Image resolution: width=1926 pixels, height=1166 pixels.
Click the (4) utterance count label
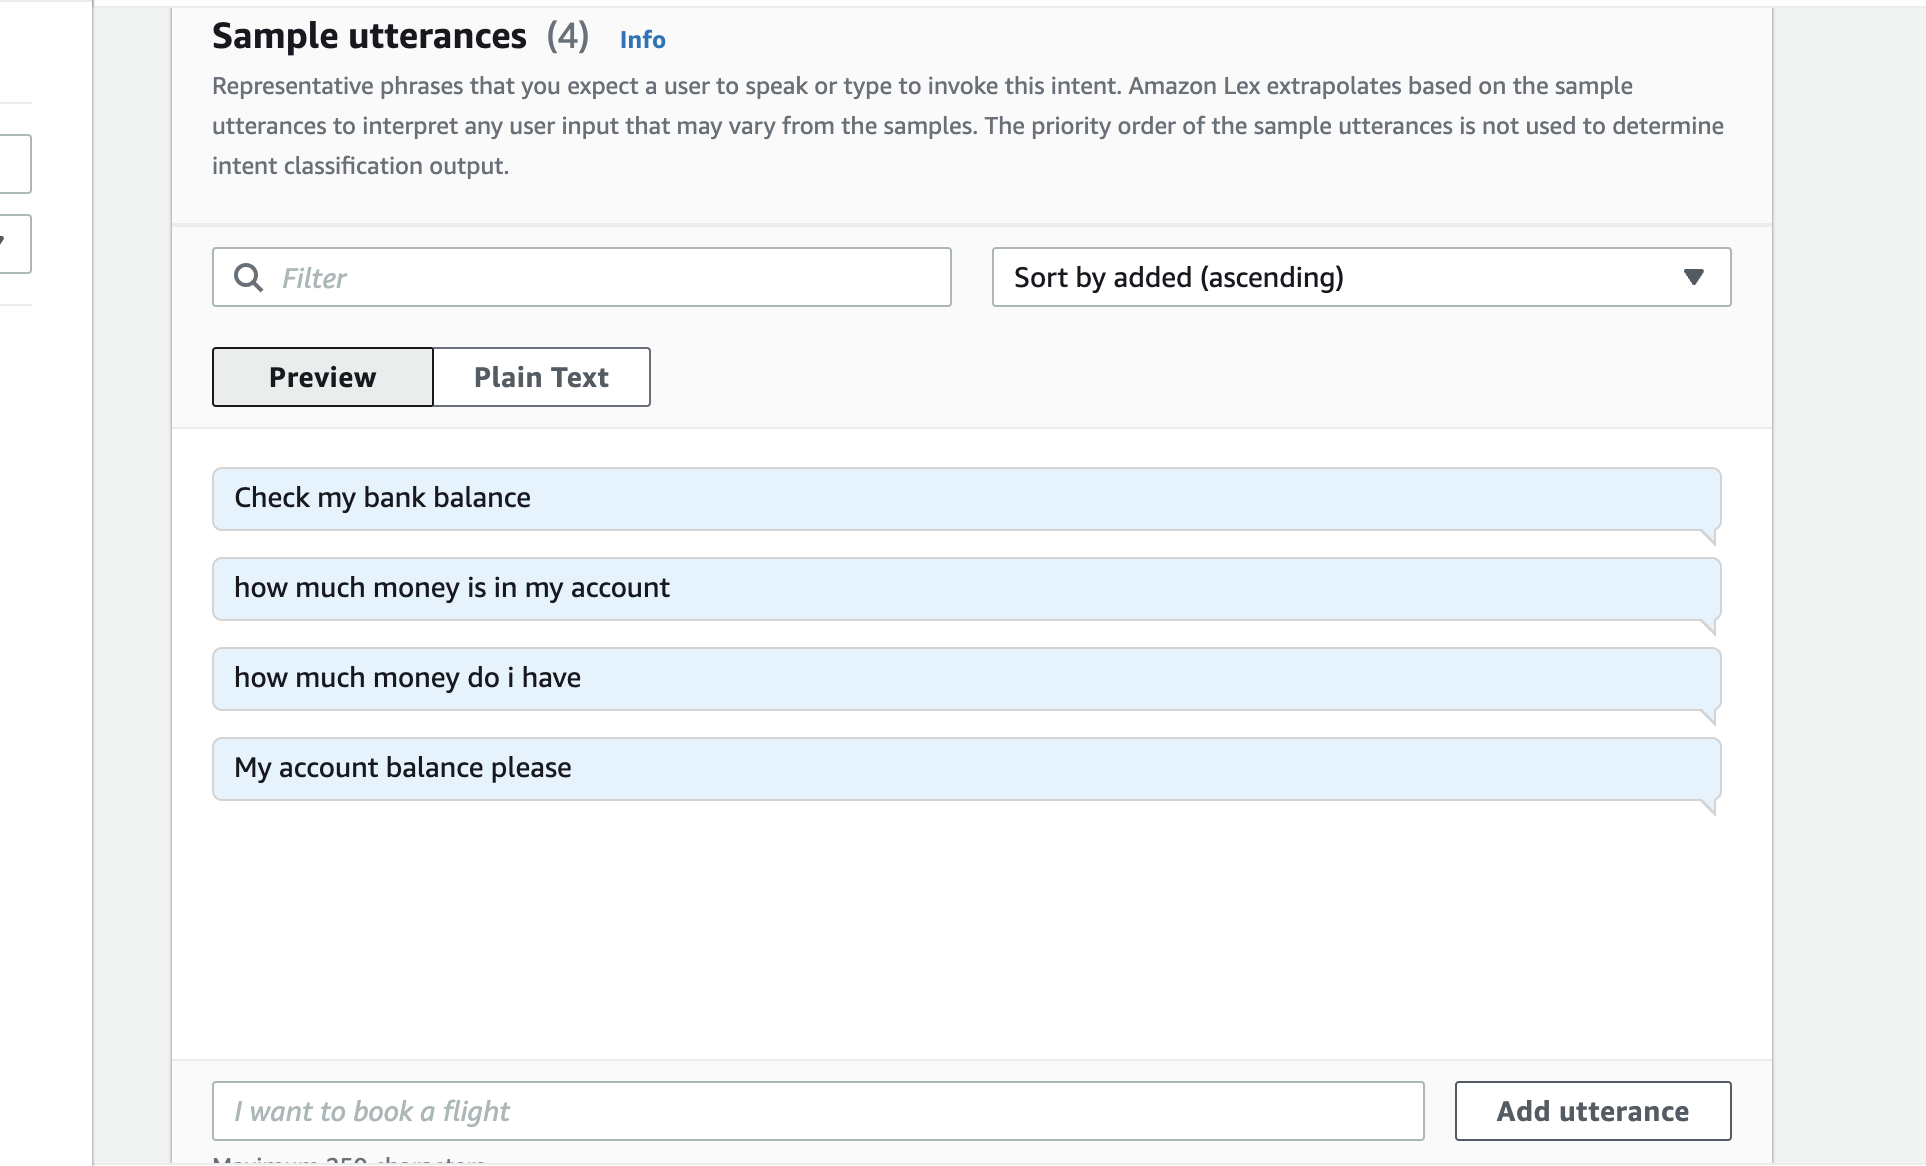(567, 36)
